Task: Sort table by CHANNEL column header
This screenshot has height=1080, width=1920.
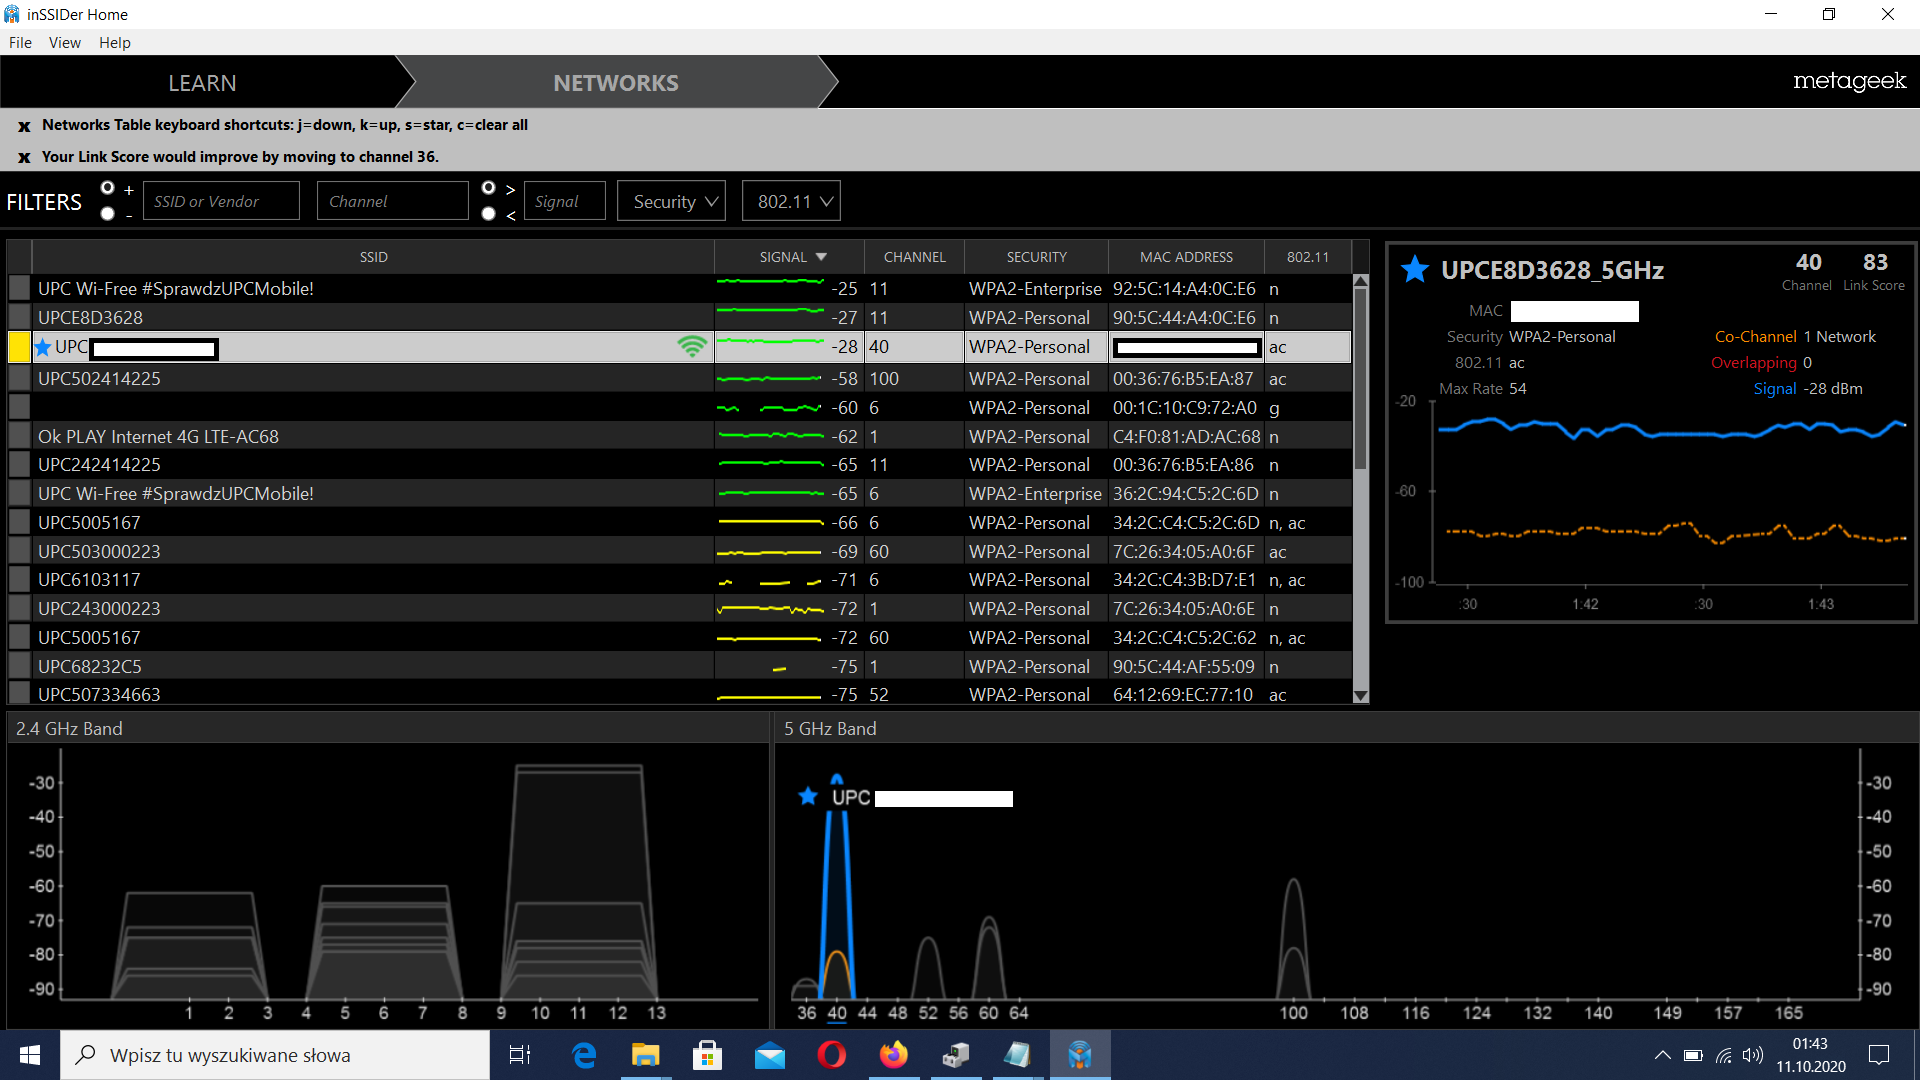Action: point(914,257)
